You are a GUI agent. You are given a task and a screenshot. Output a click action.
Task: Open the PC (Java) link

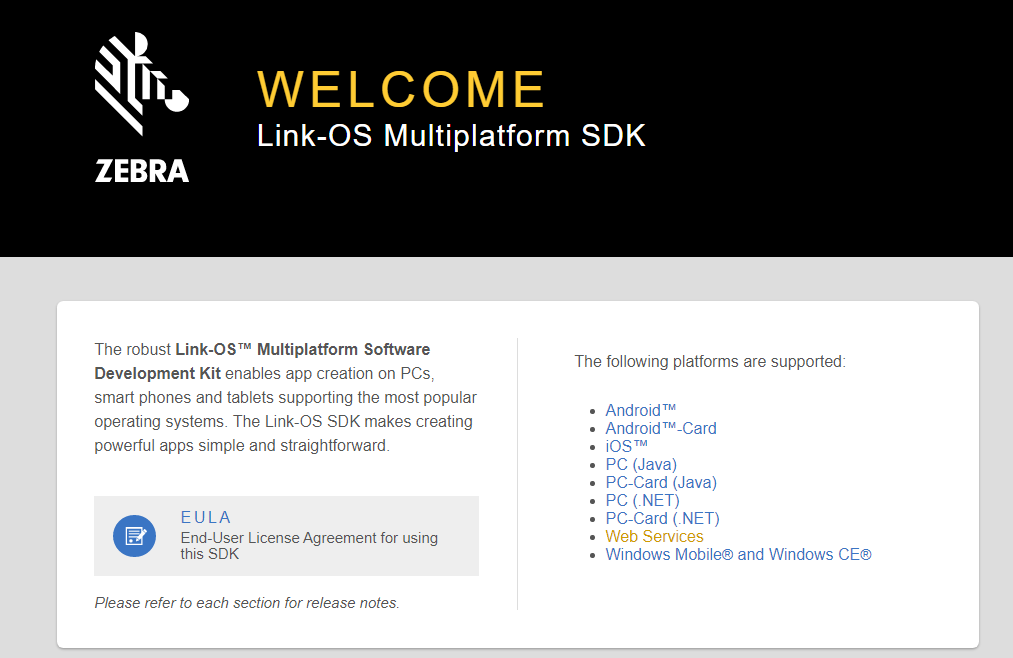[x=641, y=464]
